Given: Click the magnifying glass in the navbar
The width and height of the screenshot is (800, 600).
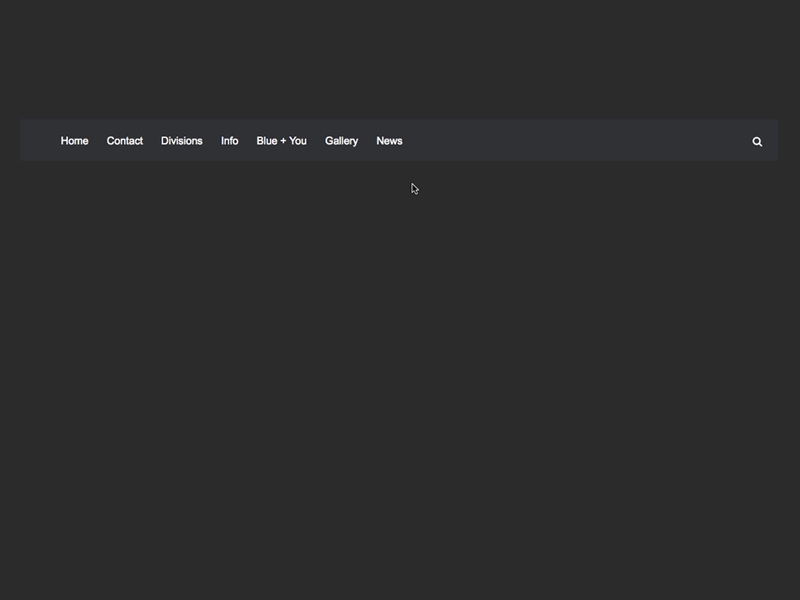Looking at the screenshot, I should (x=757, y=141).
